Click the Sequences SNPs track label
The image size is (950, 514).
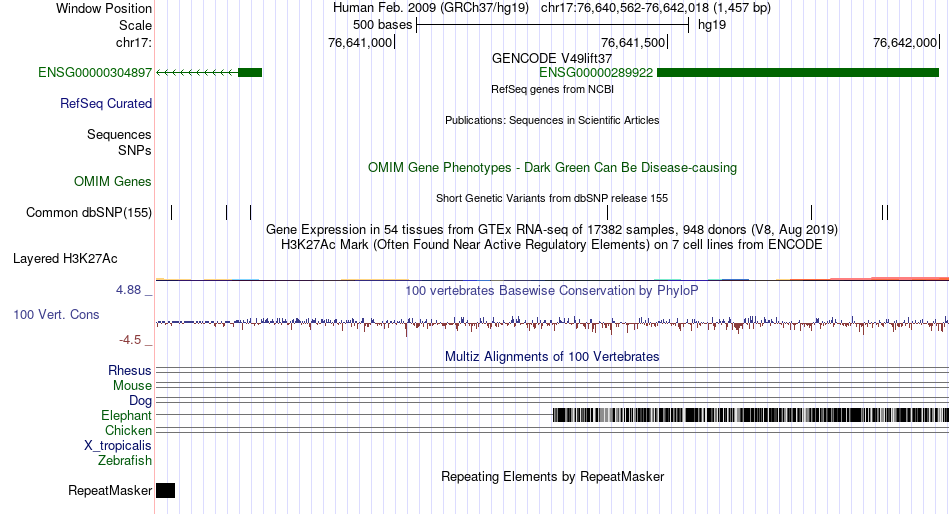pyautogui.click(x=119, y=142)
